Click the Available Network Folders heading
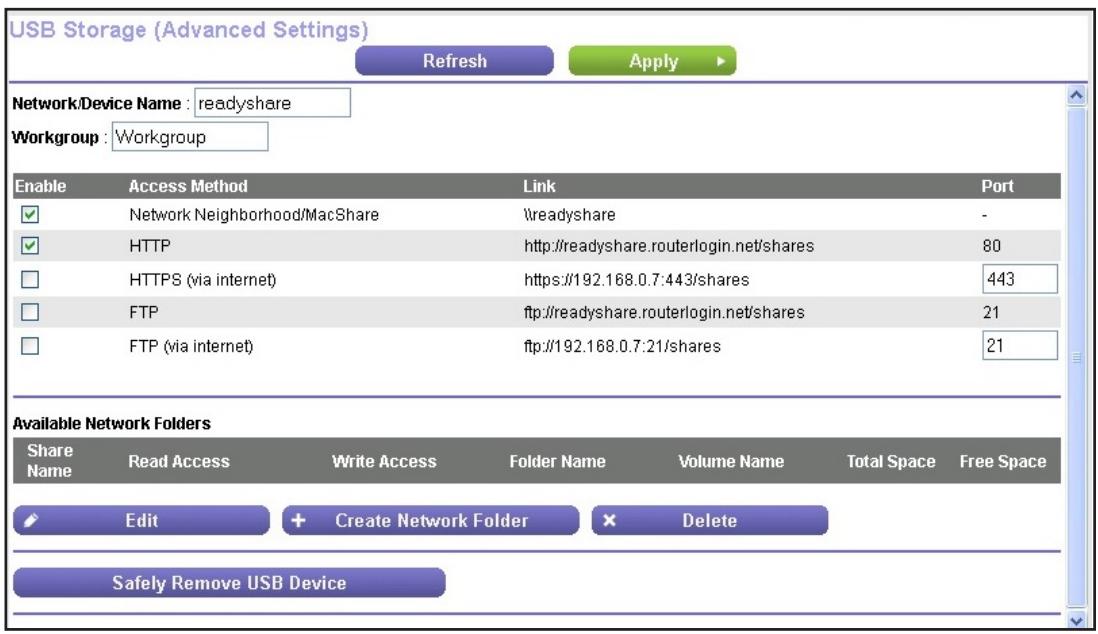The height and width of the screenshot is (634, 1098). (x=111, y=424)
